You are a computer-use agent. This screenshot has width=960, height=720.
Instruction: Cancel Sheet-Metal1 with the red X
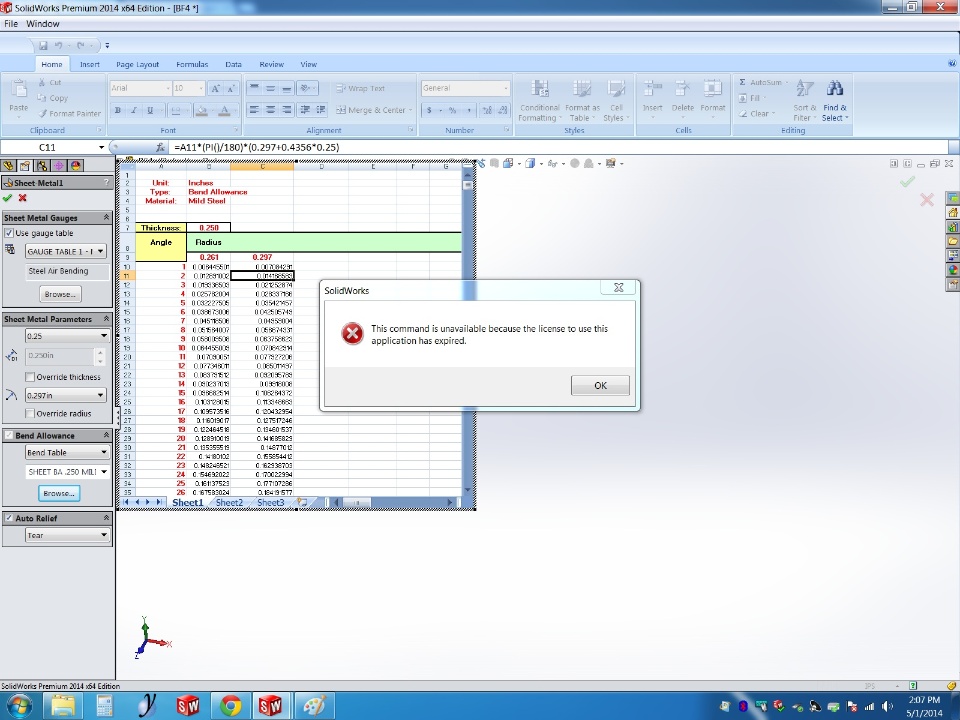[x=23, y=198]
